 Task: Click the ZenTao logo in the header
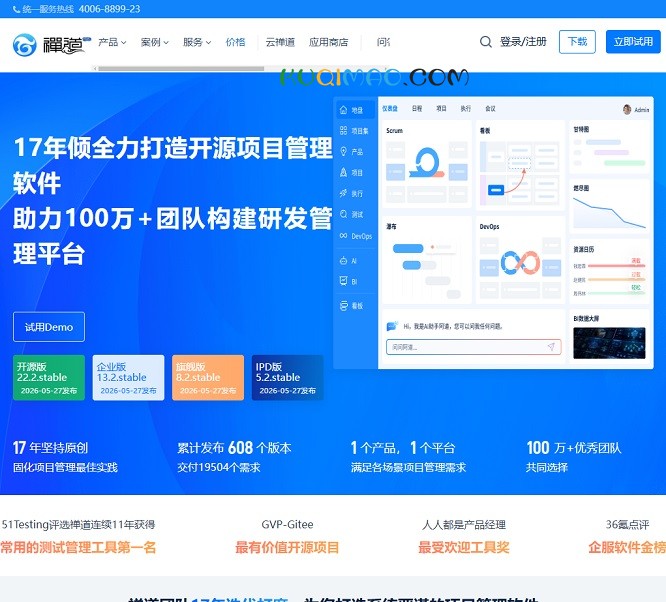[52, 44]
